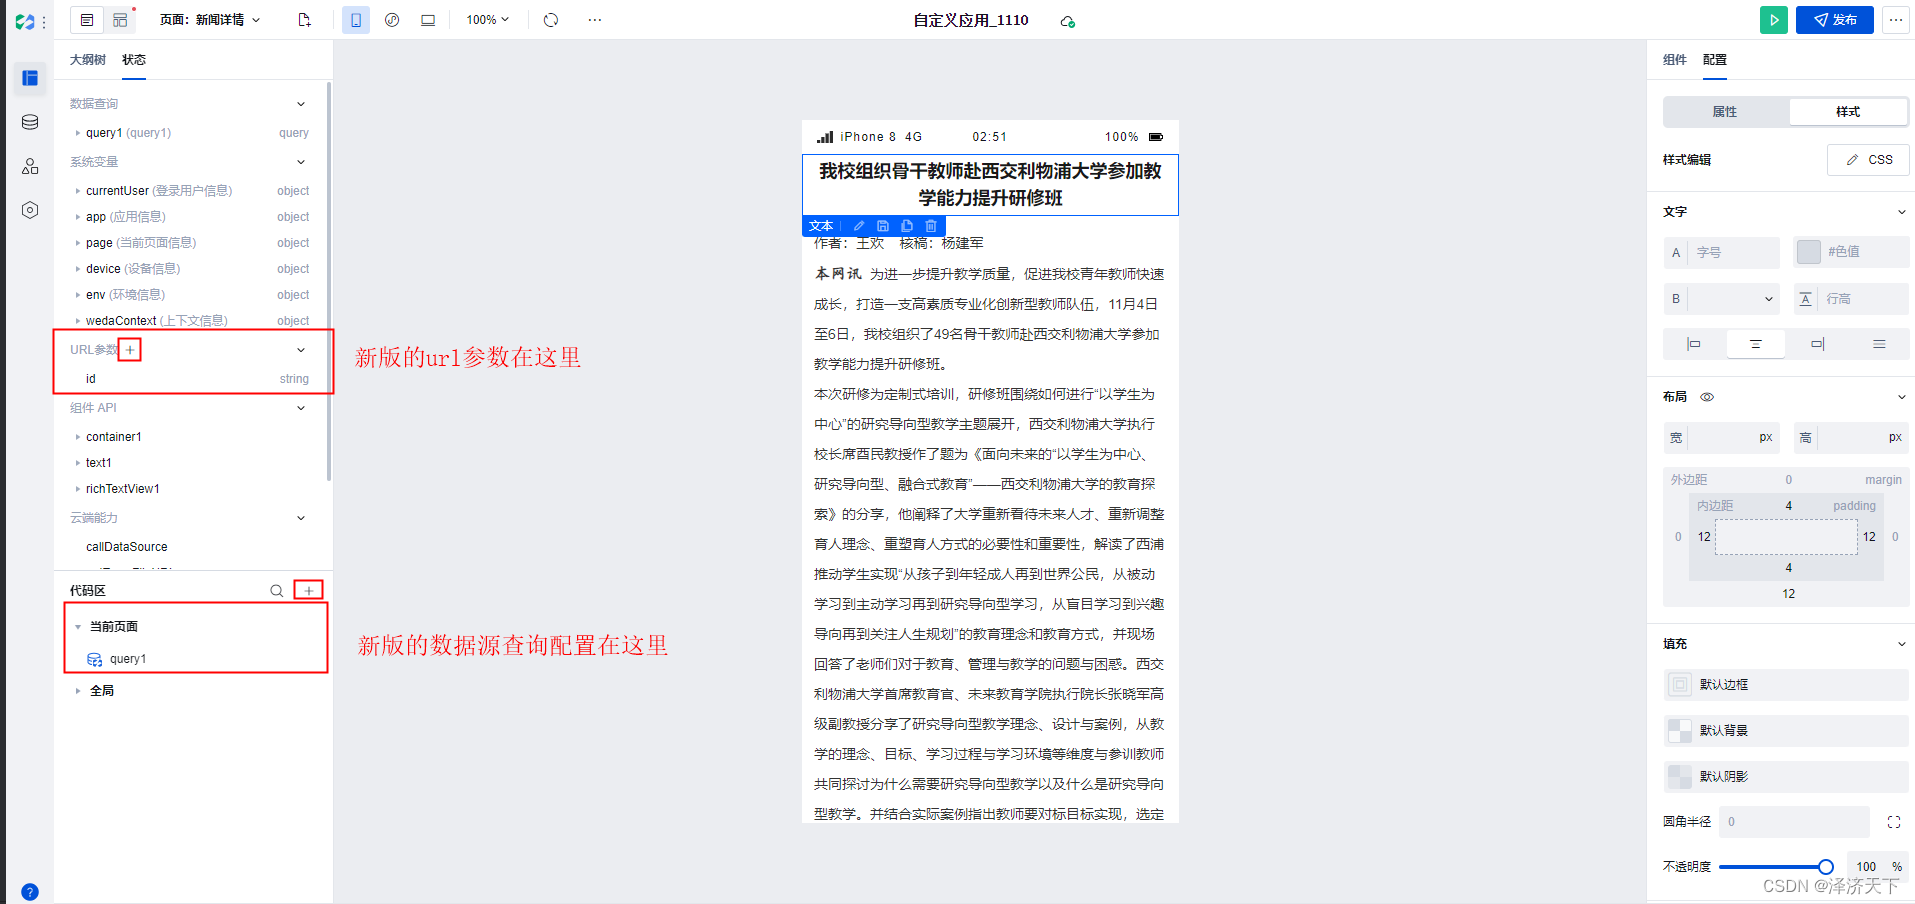The height and width of the screenshot is (904, 1915).
Task: Open the users and roles sidebar icon
Action: pos(30,166)
